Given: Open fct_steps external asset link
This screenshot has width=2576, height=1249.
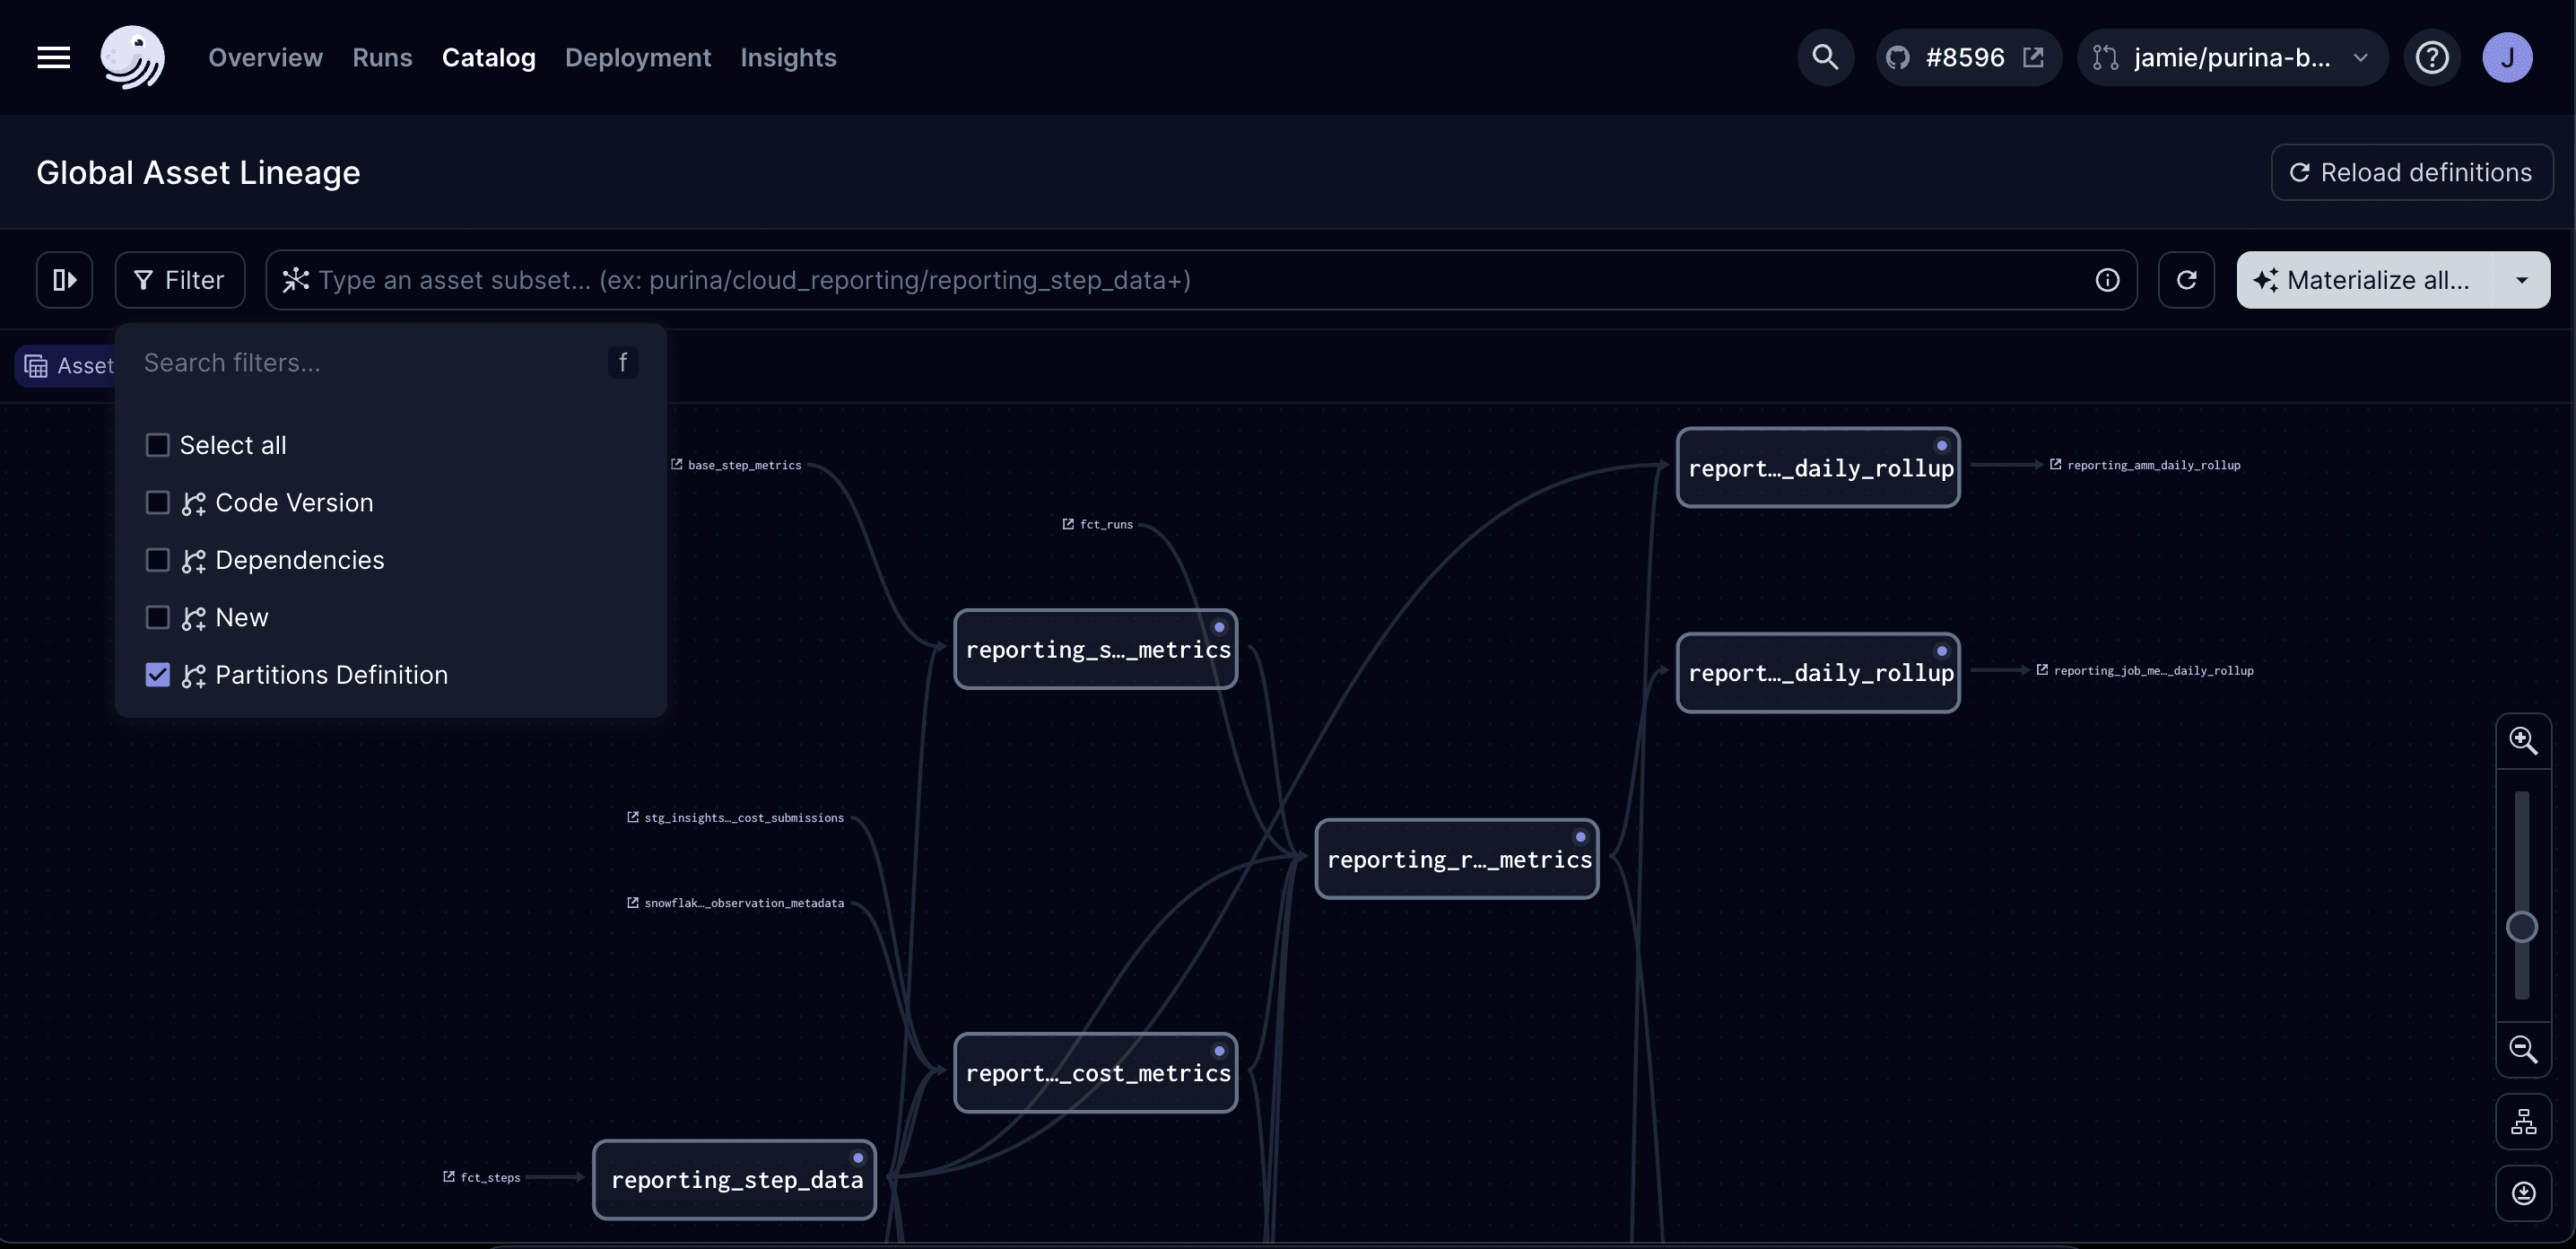Looking at the screenshot, I should 482,1177.
